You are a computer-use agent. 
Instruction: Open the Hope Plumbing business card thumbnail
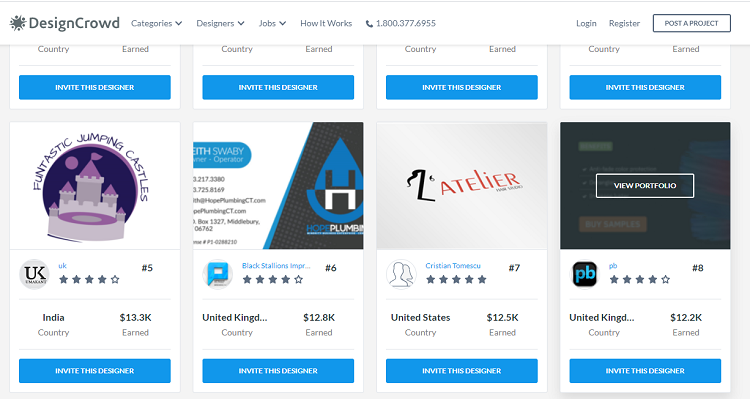click(x=278, y=186)
